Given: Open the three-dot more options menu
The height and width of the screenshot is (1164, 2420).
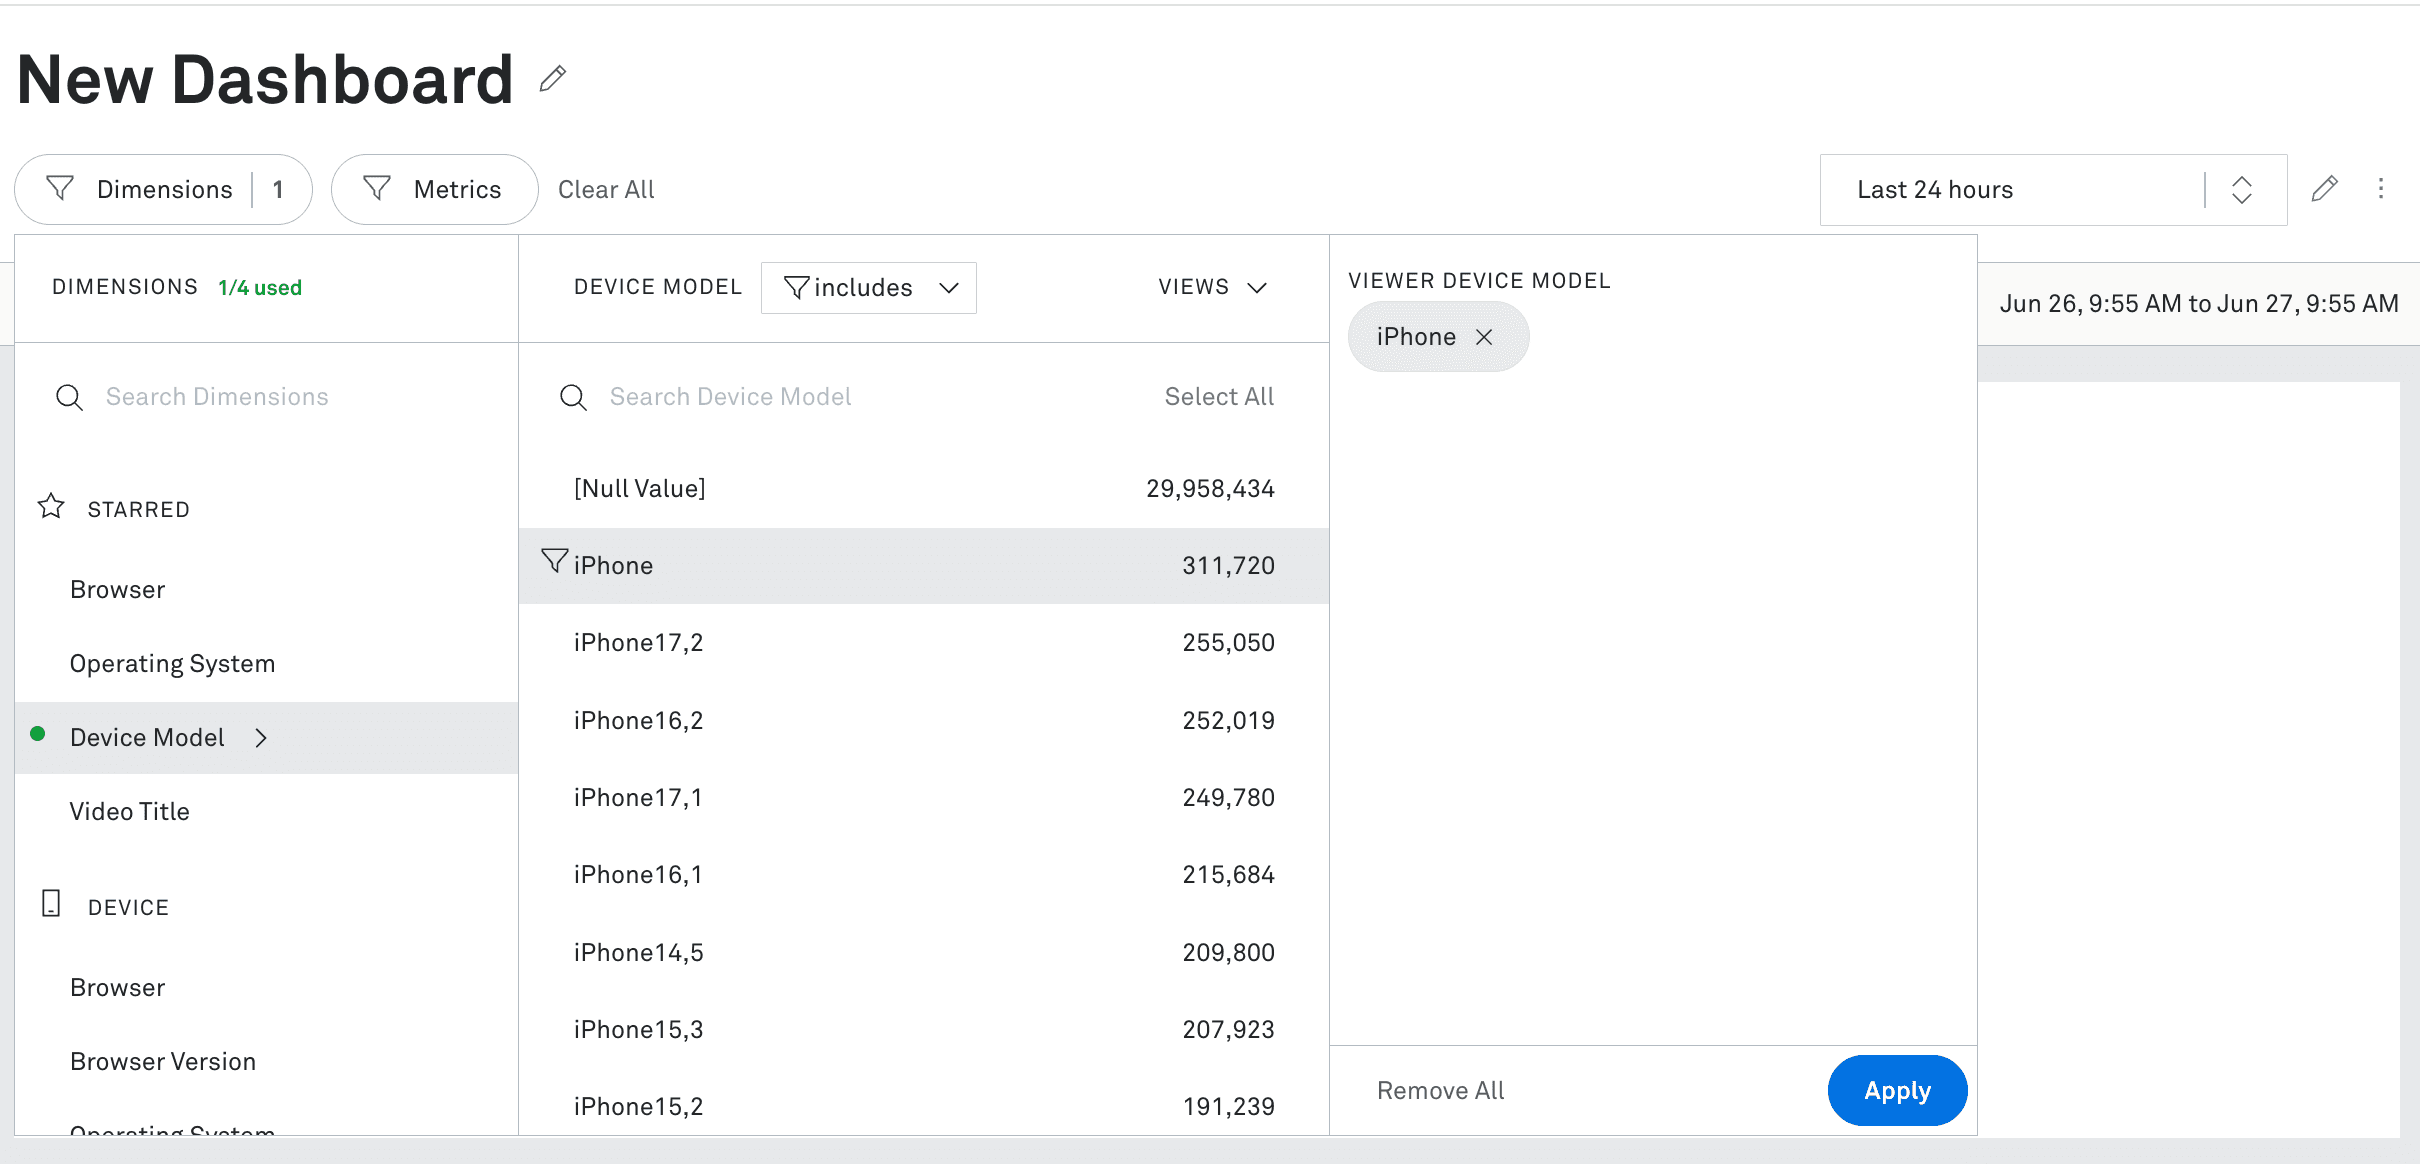Looking at the screenshot, I should click(x=2381, y=189).
